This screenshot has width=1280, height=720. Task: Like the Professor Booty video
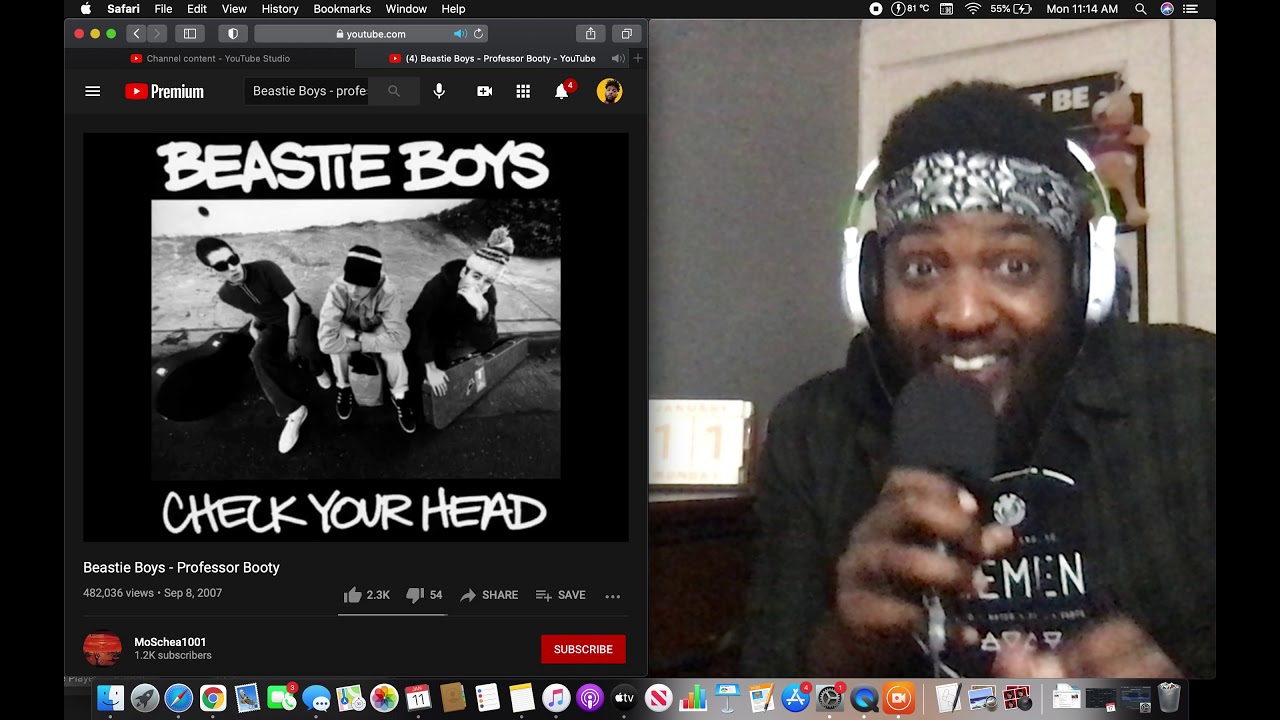click(x=367, y=595)
